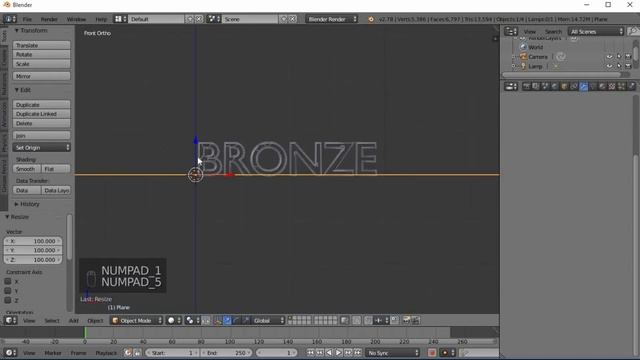Open the 3D view editor type selector
Screen dimensions: 640x360
coord(10,320)
